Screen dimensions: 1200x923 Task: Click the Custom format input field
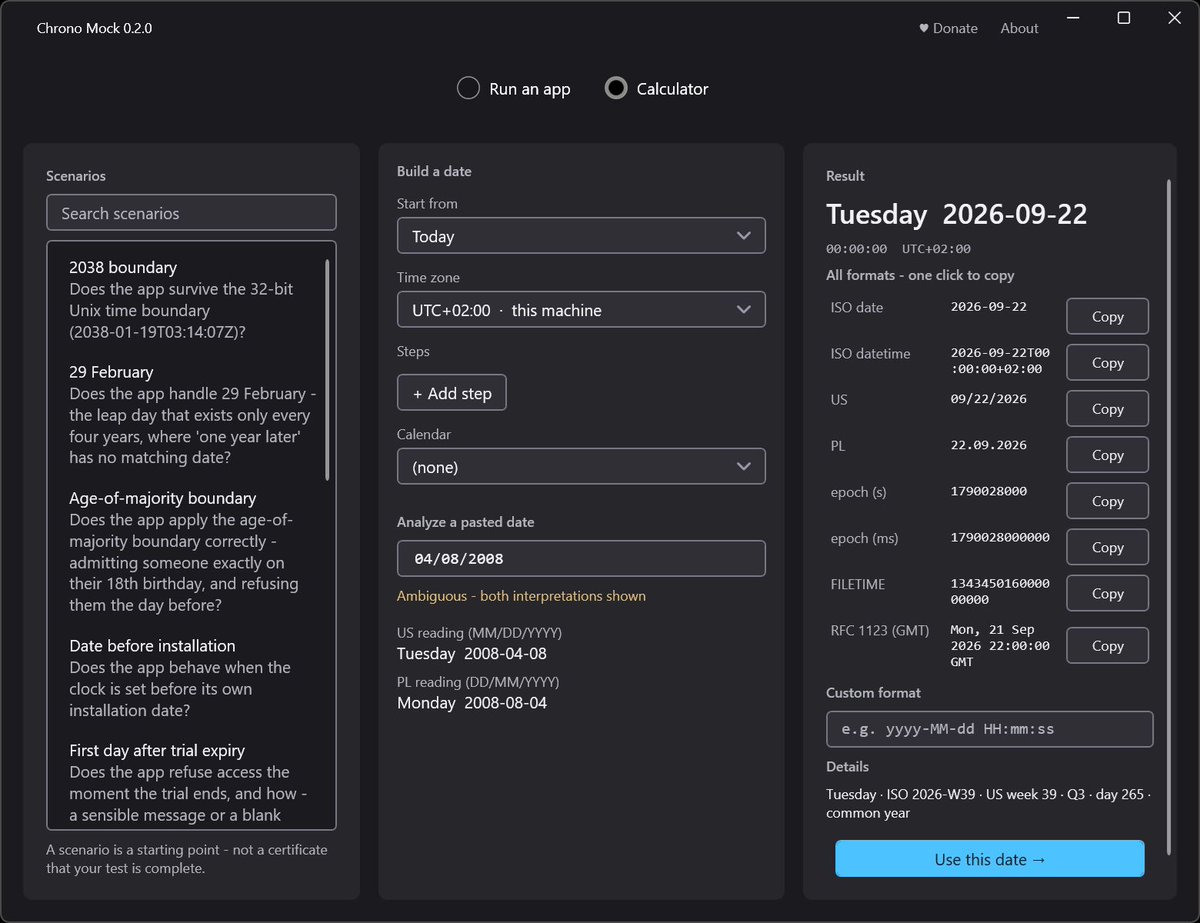coord(989,729)
